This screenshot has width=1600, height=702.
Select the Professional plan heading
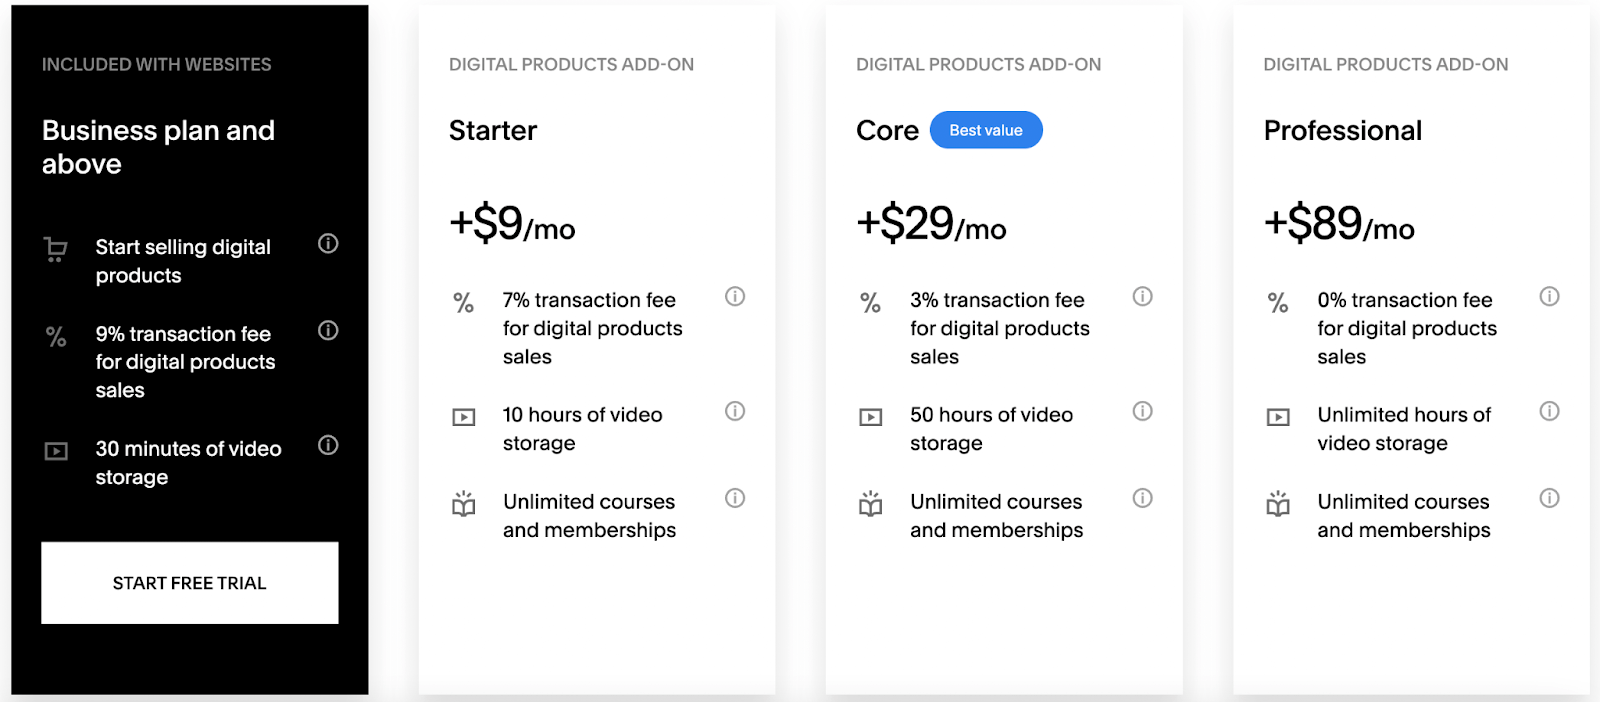pos(1342,130)
